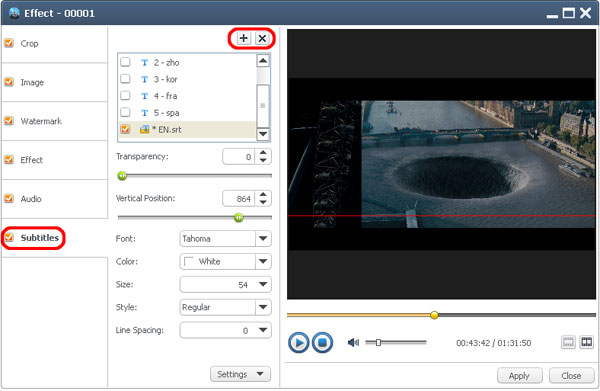Close the Effect window with X
The width and height of the screenshot is (600, 391).
(585, 13)
